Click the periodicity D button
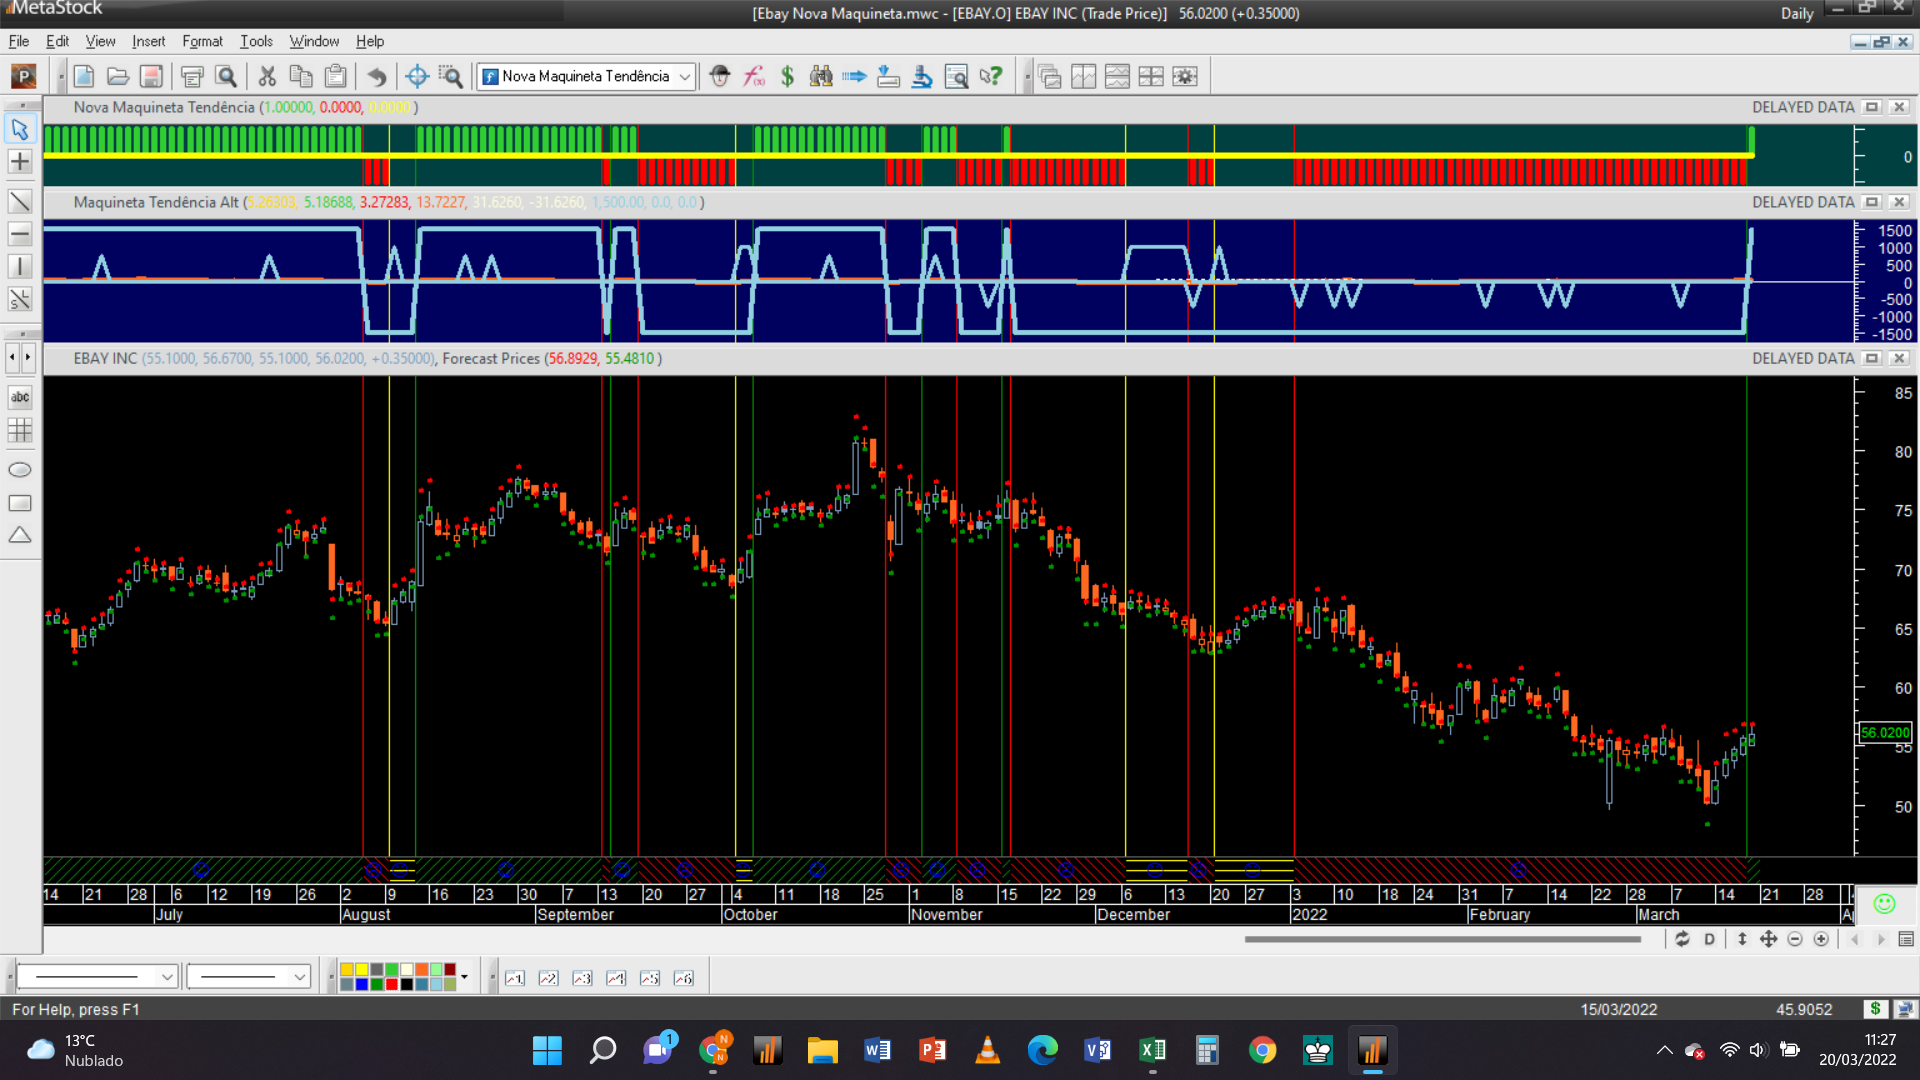Screen dimensions: 1920x1080 (1709, 939)
